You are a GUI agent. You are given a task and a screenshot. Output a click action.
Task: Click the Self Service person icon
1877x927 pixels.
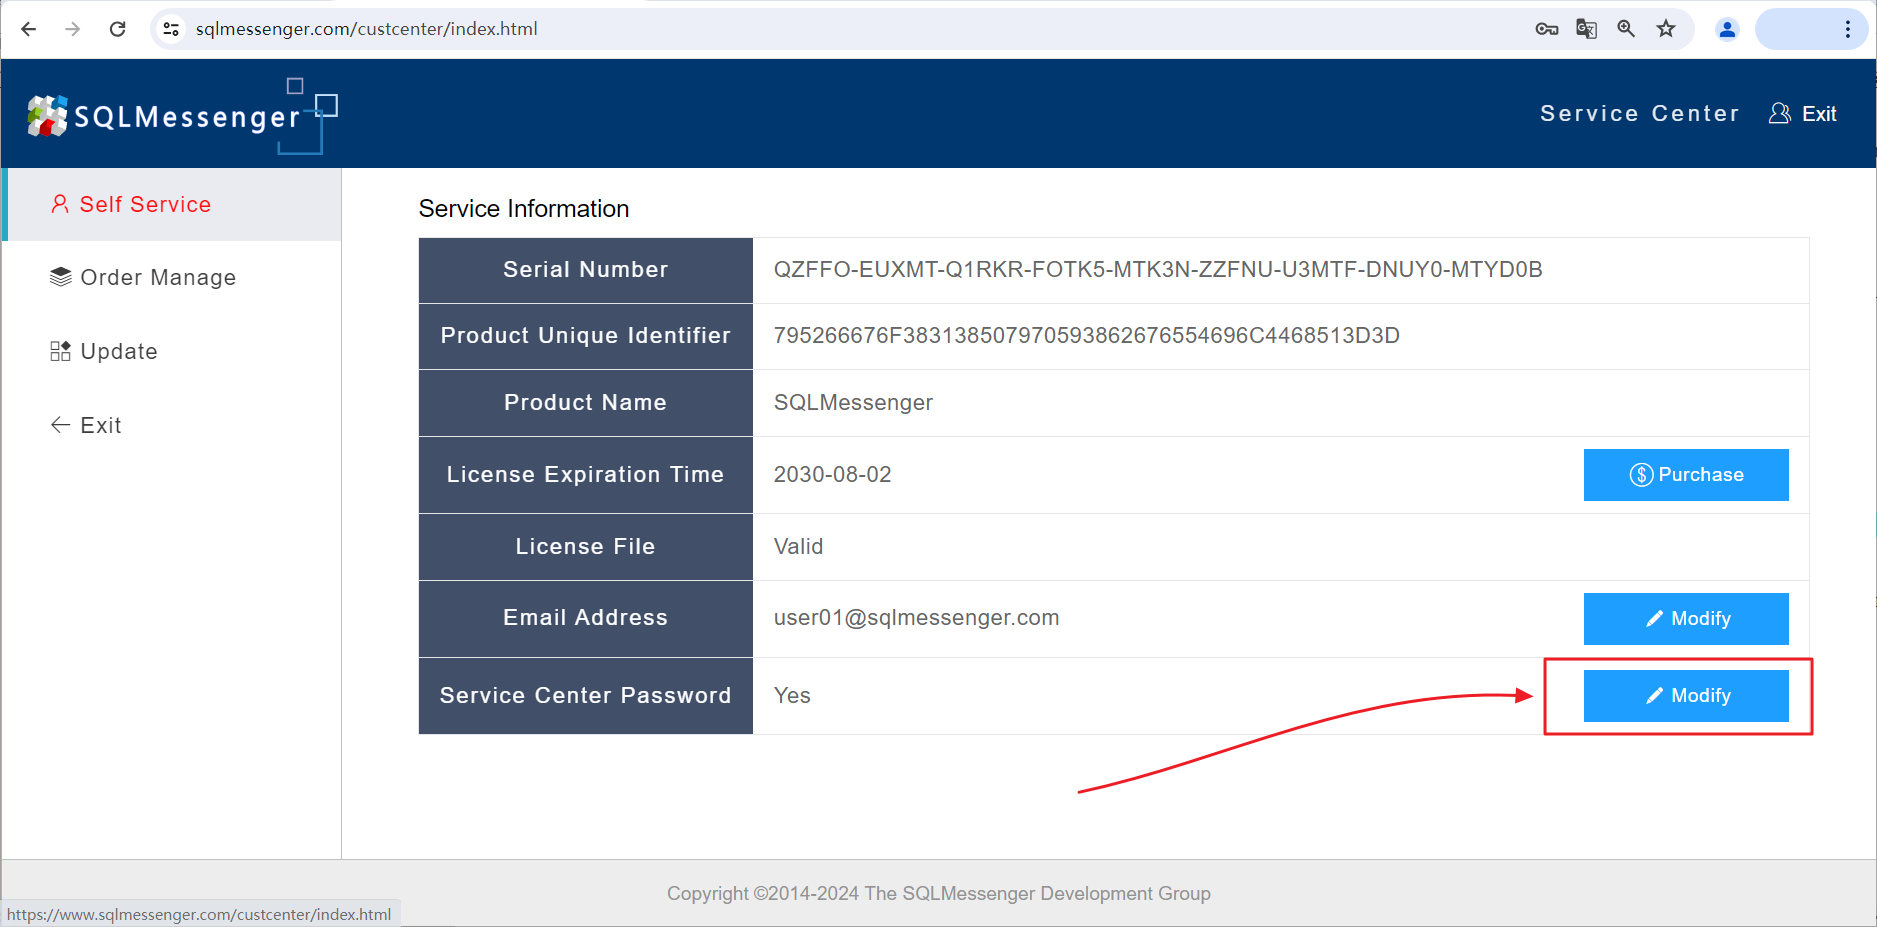click(x=60, y=204)
